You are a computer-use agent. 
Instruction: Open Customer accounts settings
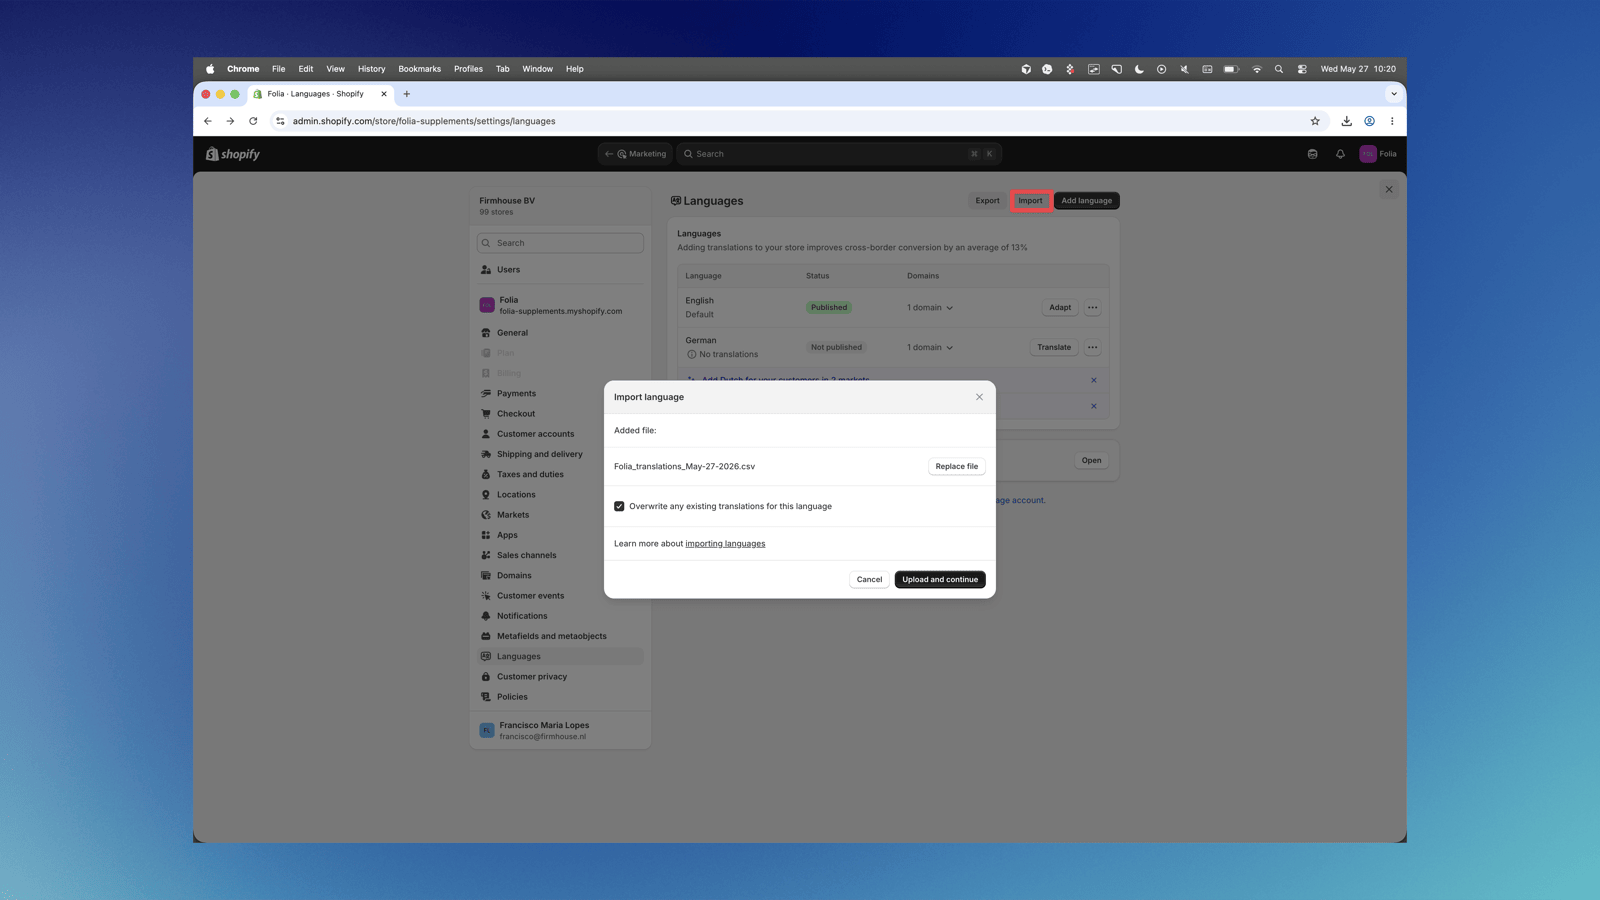click(560, 434)
